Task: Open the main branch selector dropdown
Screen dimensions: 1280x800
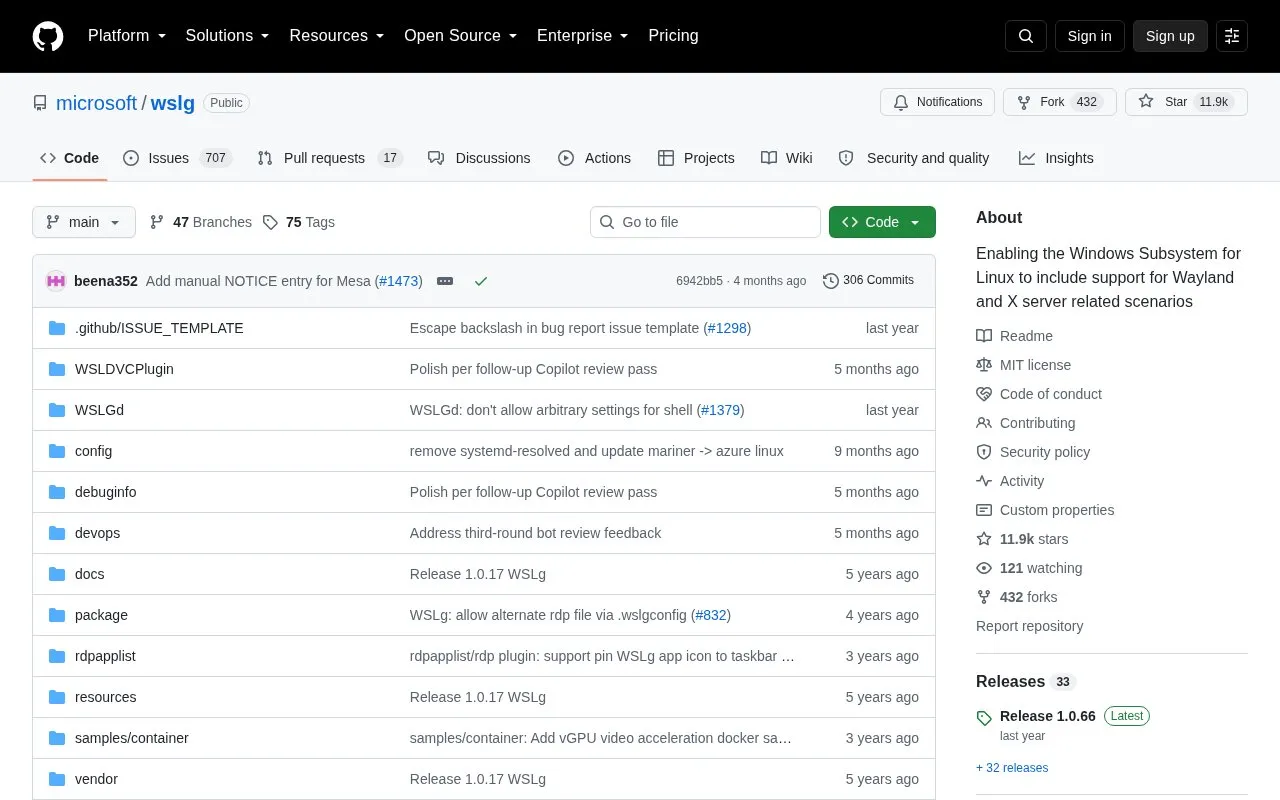Action: pos(84,222)
